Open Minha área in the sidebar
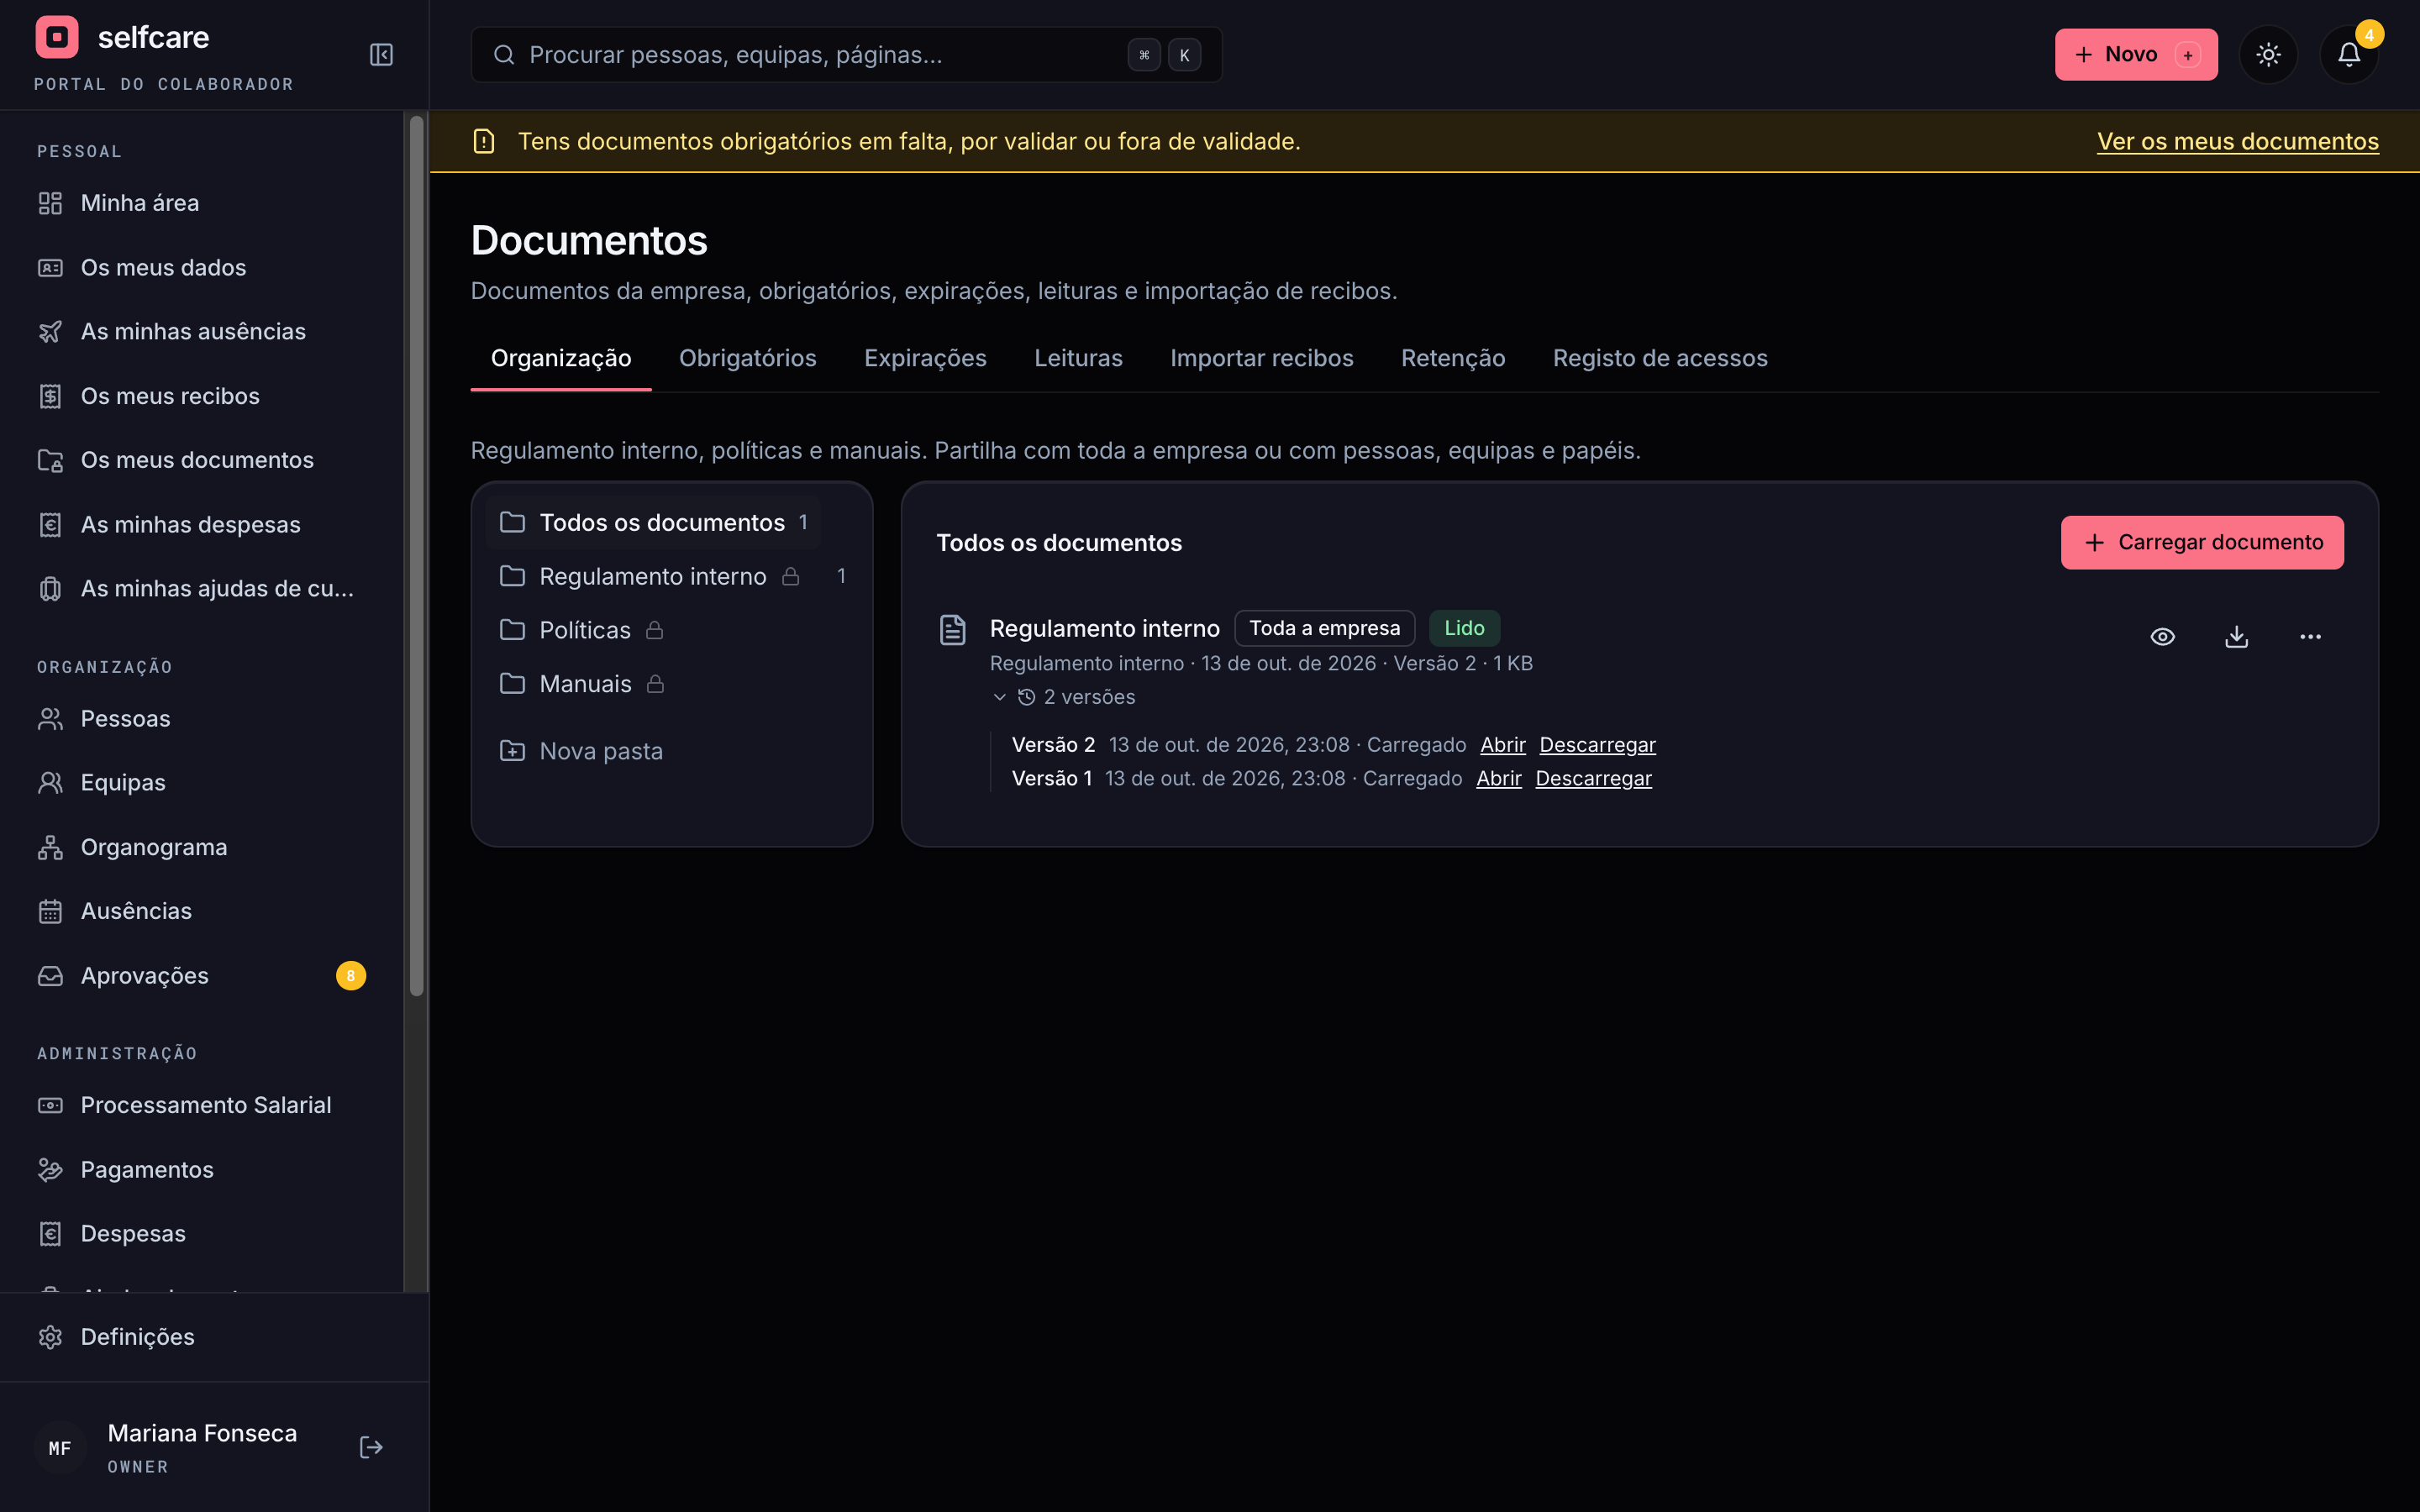The width and height of the screenshot is (2420, 1512). point(201,203)
